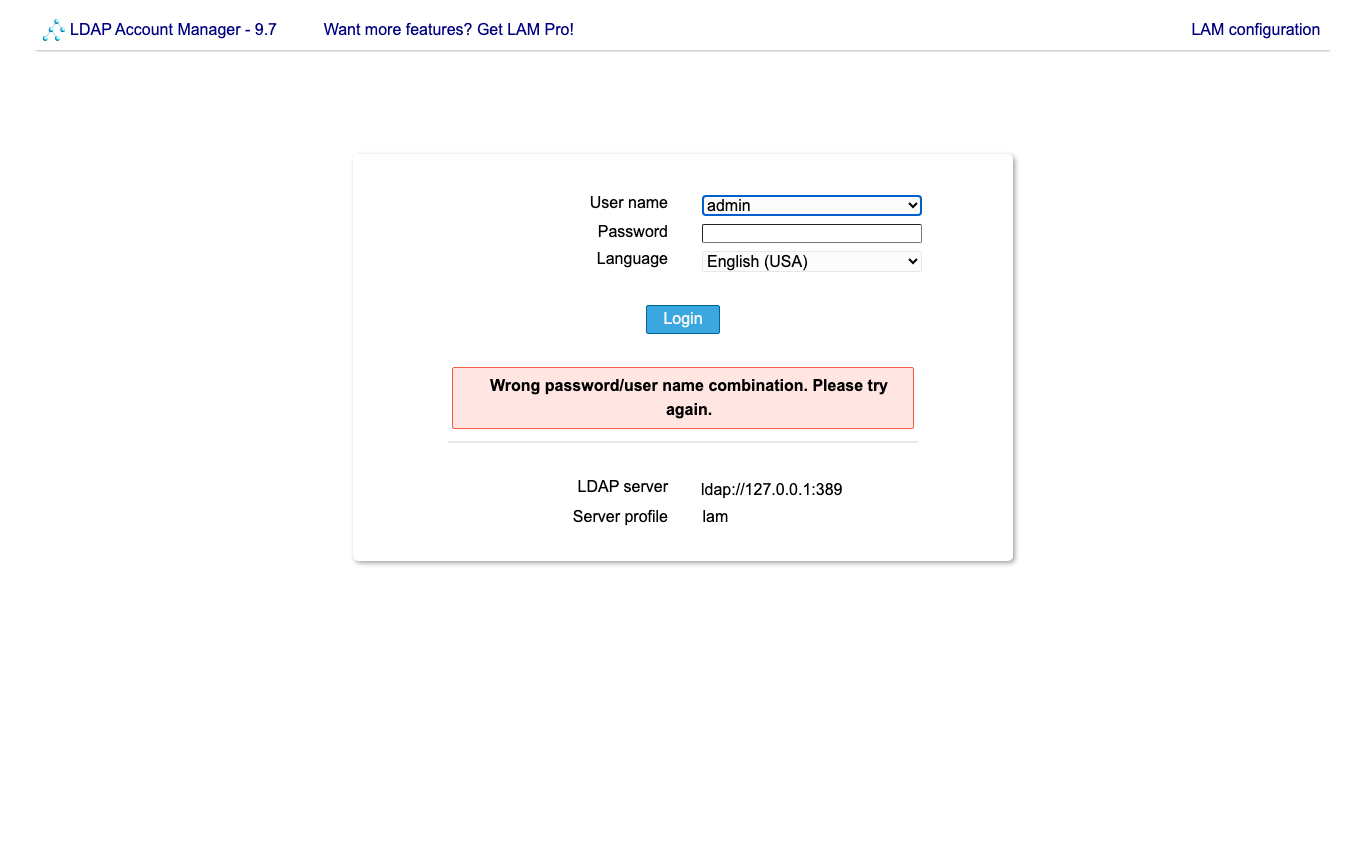This screenshot has height=860, width=1366.
Task: Follow the Get LAM Pro link
Action: point(449,30)
